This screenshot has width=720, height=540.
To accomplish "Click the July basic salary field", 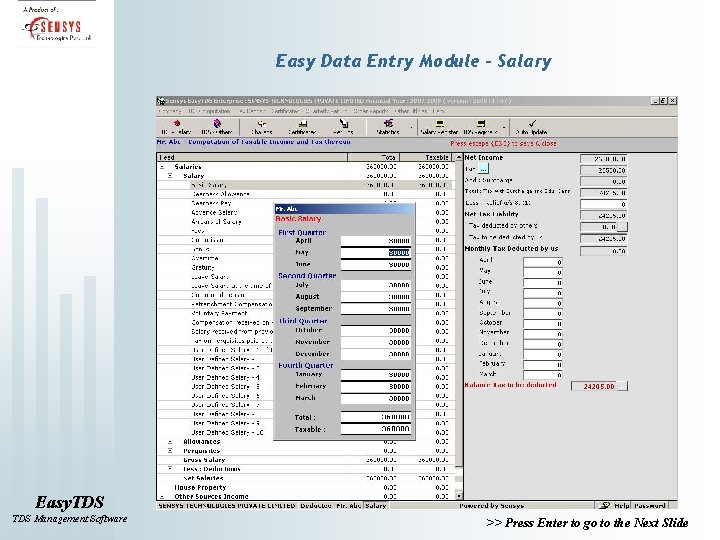I will pos(376,285).
